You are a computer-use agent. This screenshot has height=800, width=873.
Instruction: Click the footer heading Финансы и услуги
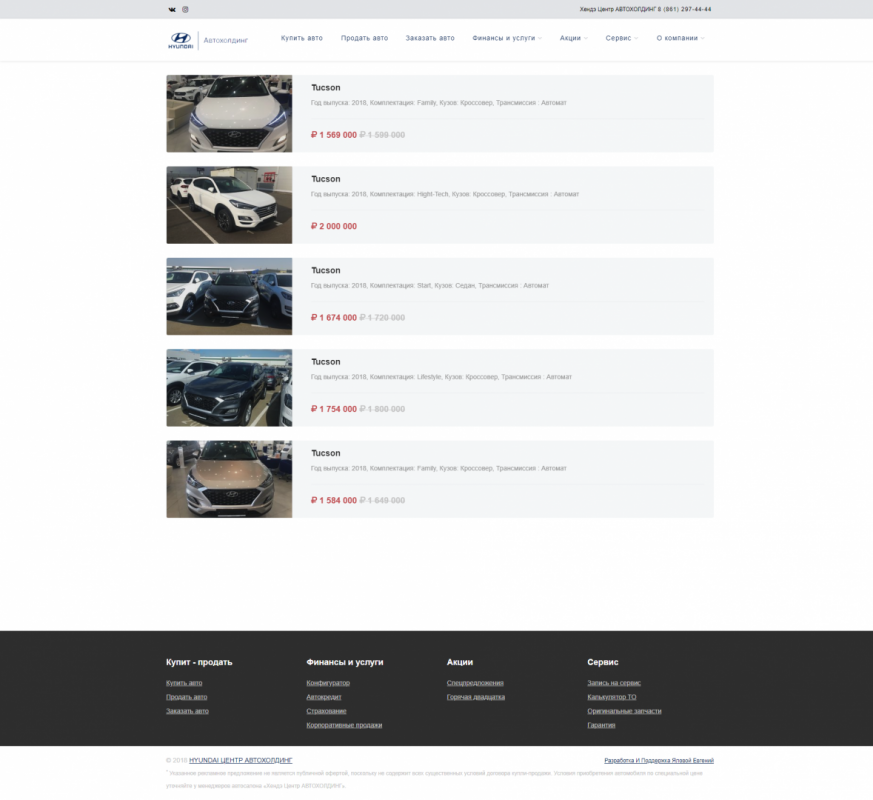point(345,662)
